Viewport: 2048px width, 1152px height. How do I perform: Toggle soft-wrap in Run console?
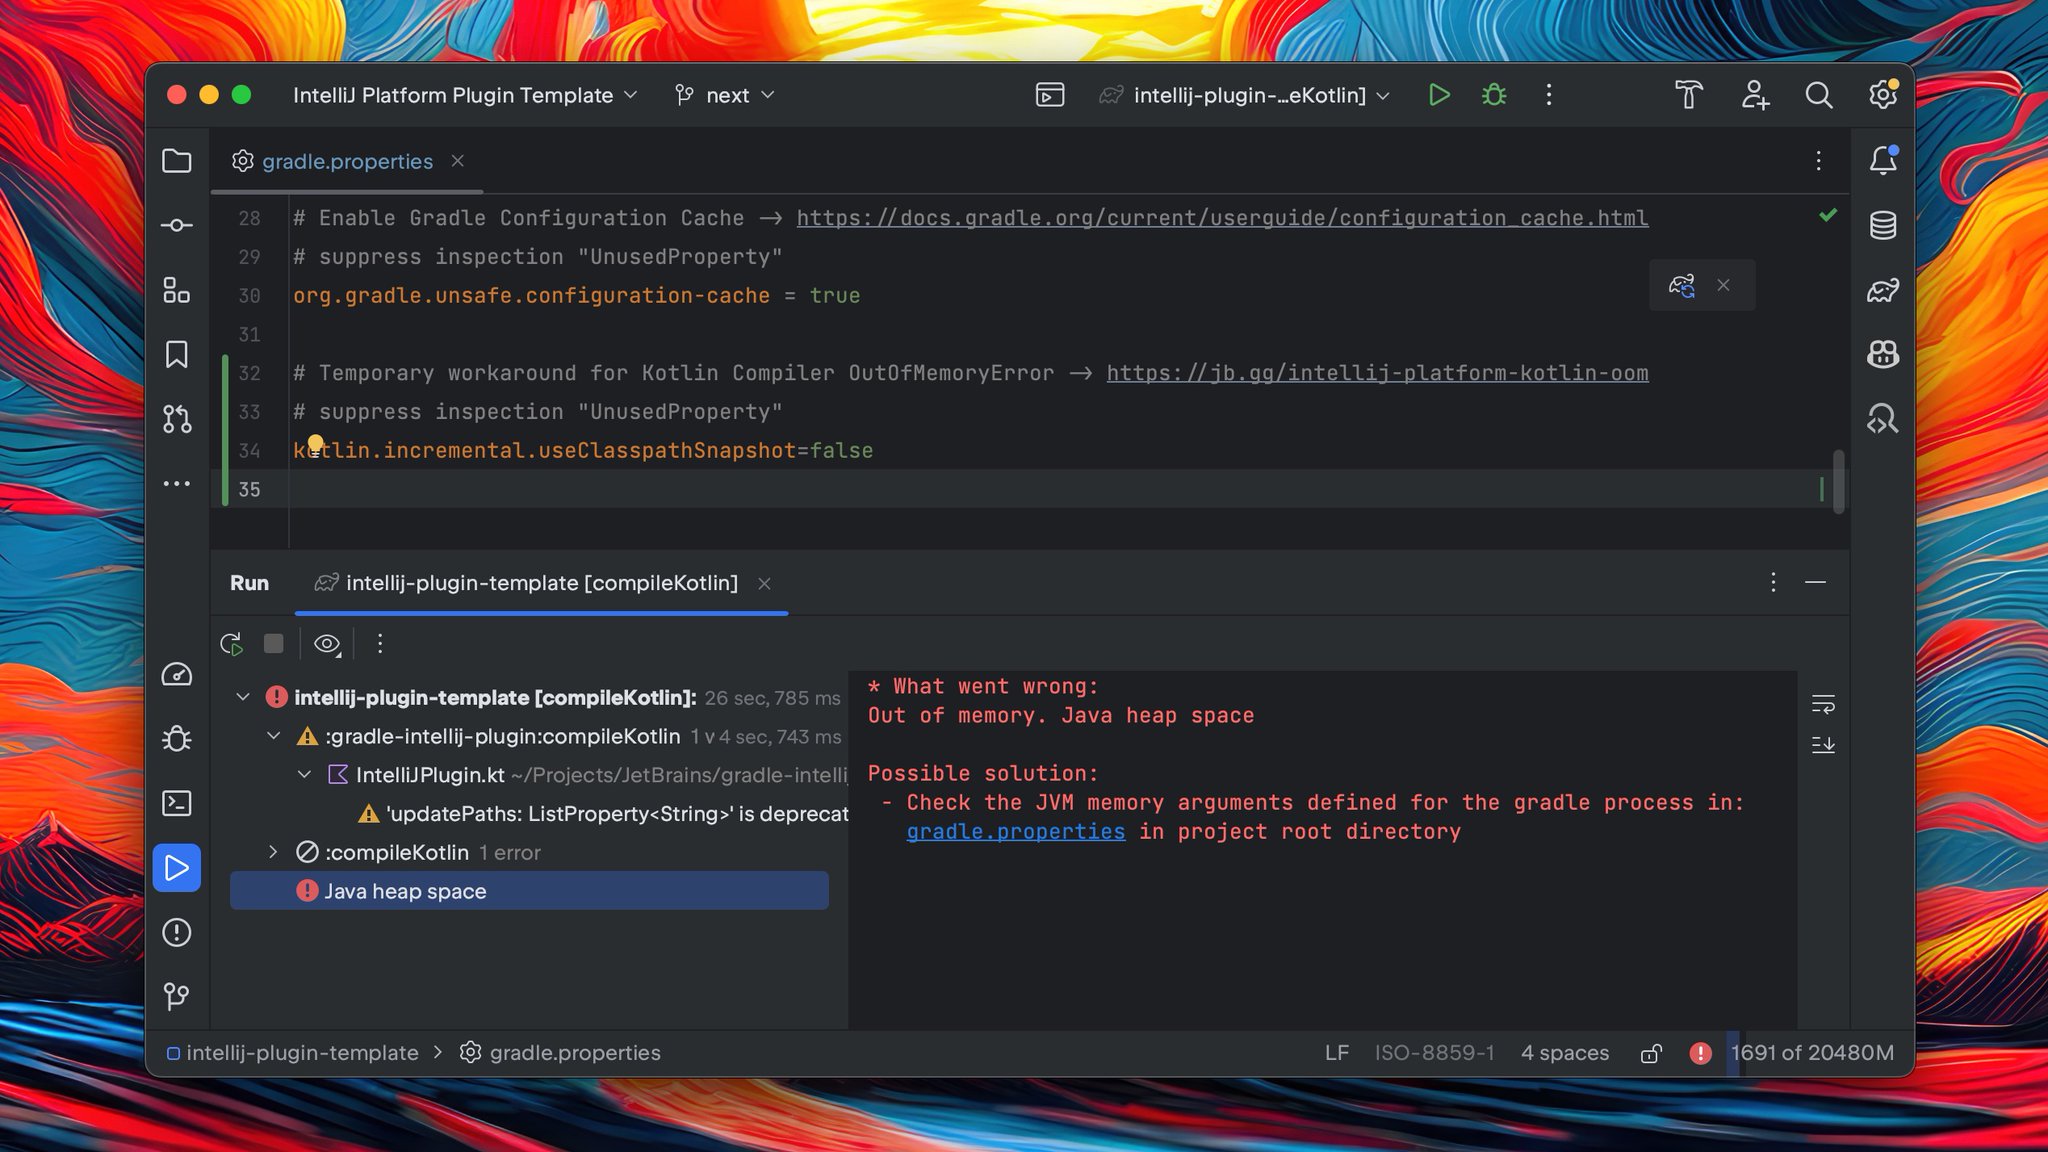tap(1822, 704)
